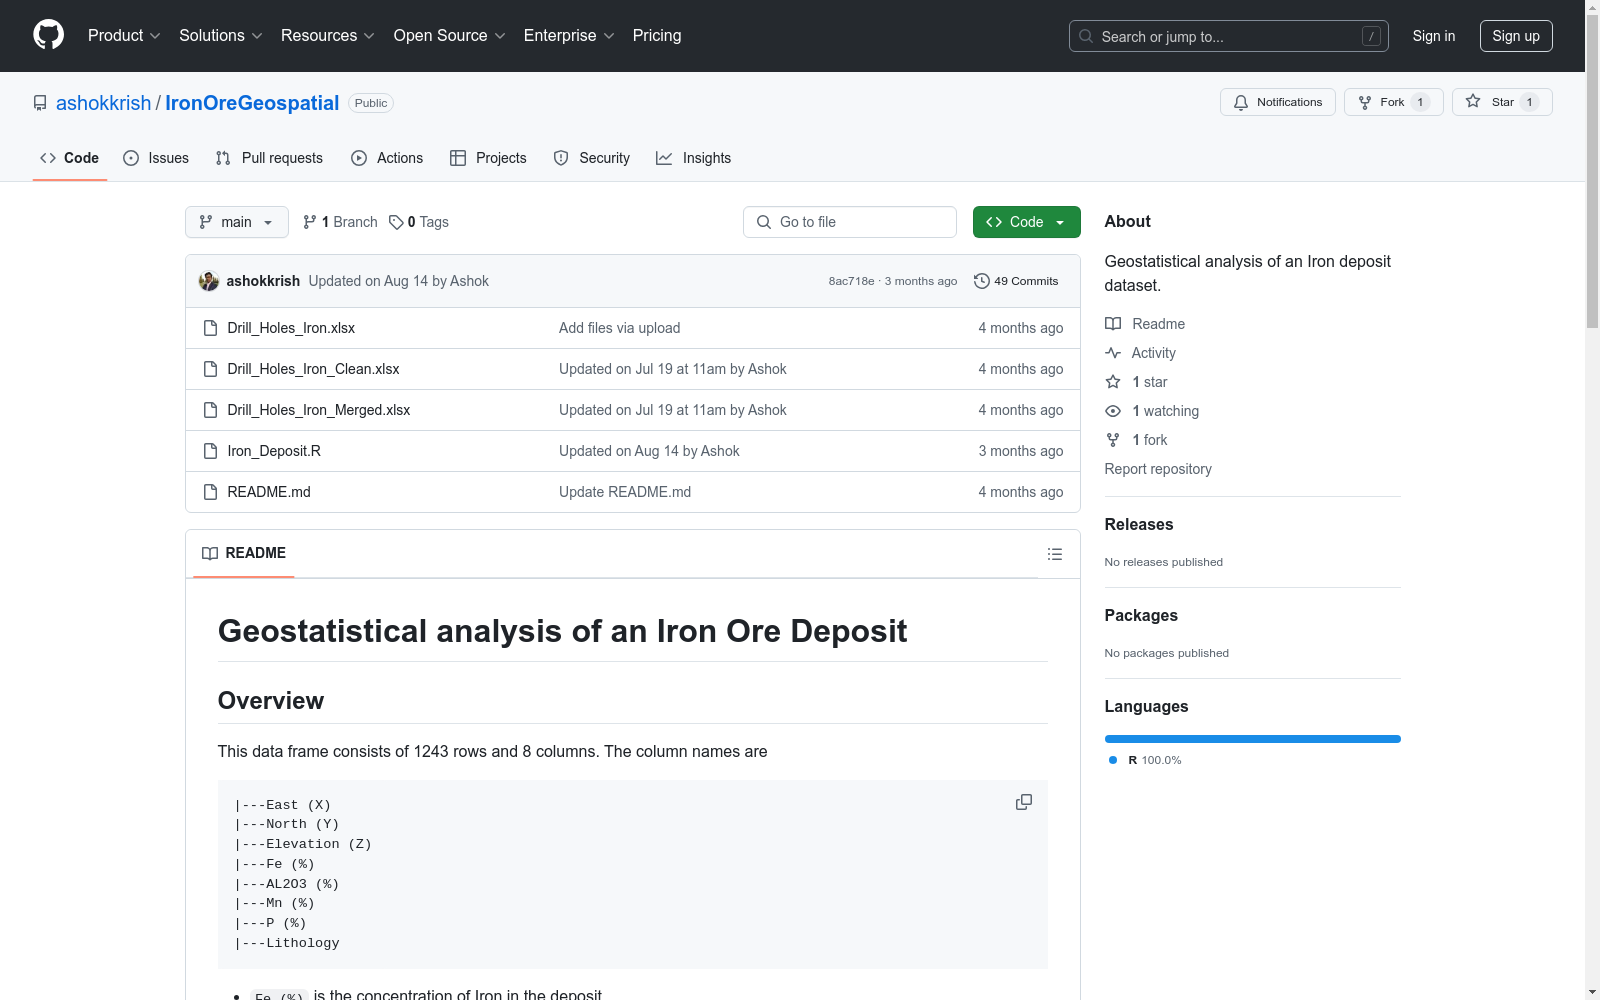This screenshot has height=1000, width=1600.
Task: Open the Product menu
Action: coord(124,36)
